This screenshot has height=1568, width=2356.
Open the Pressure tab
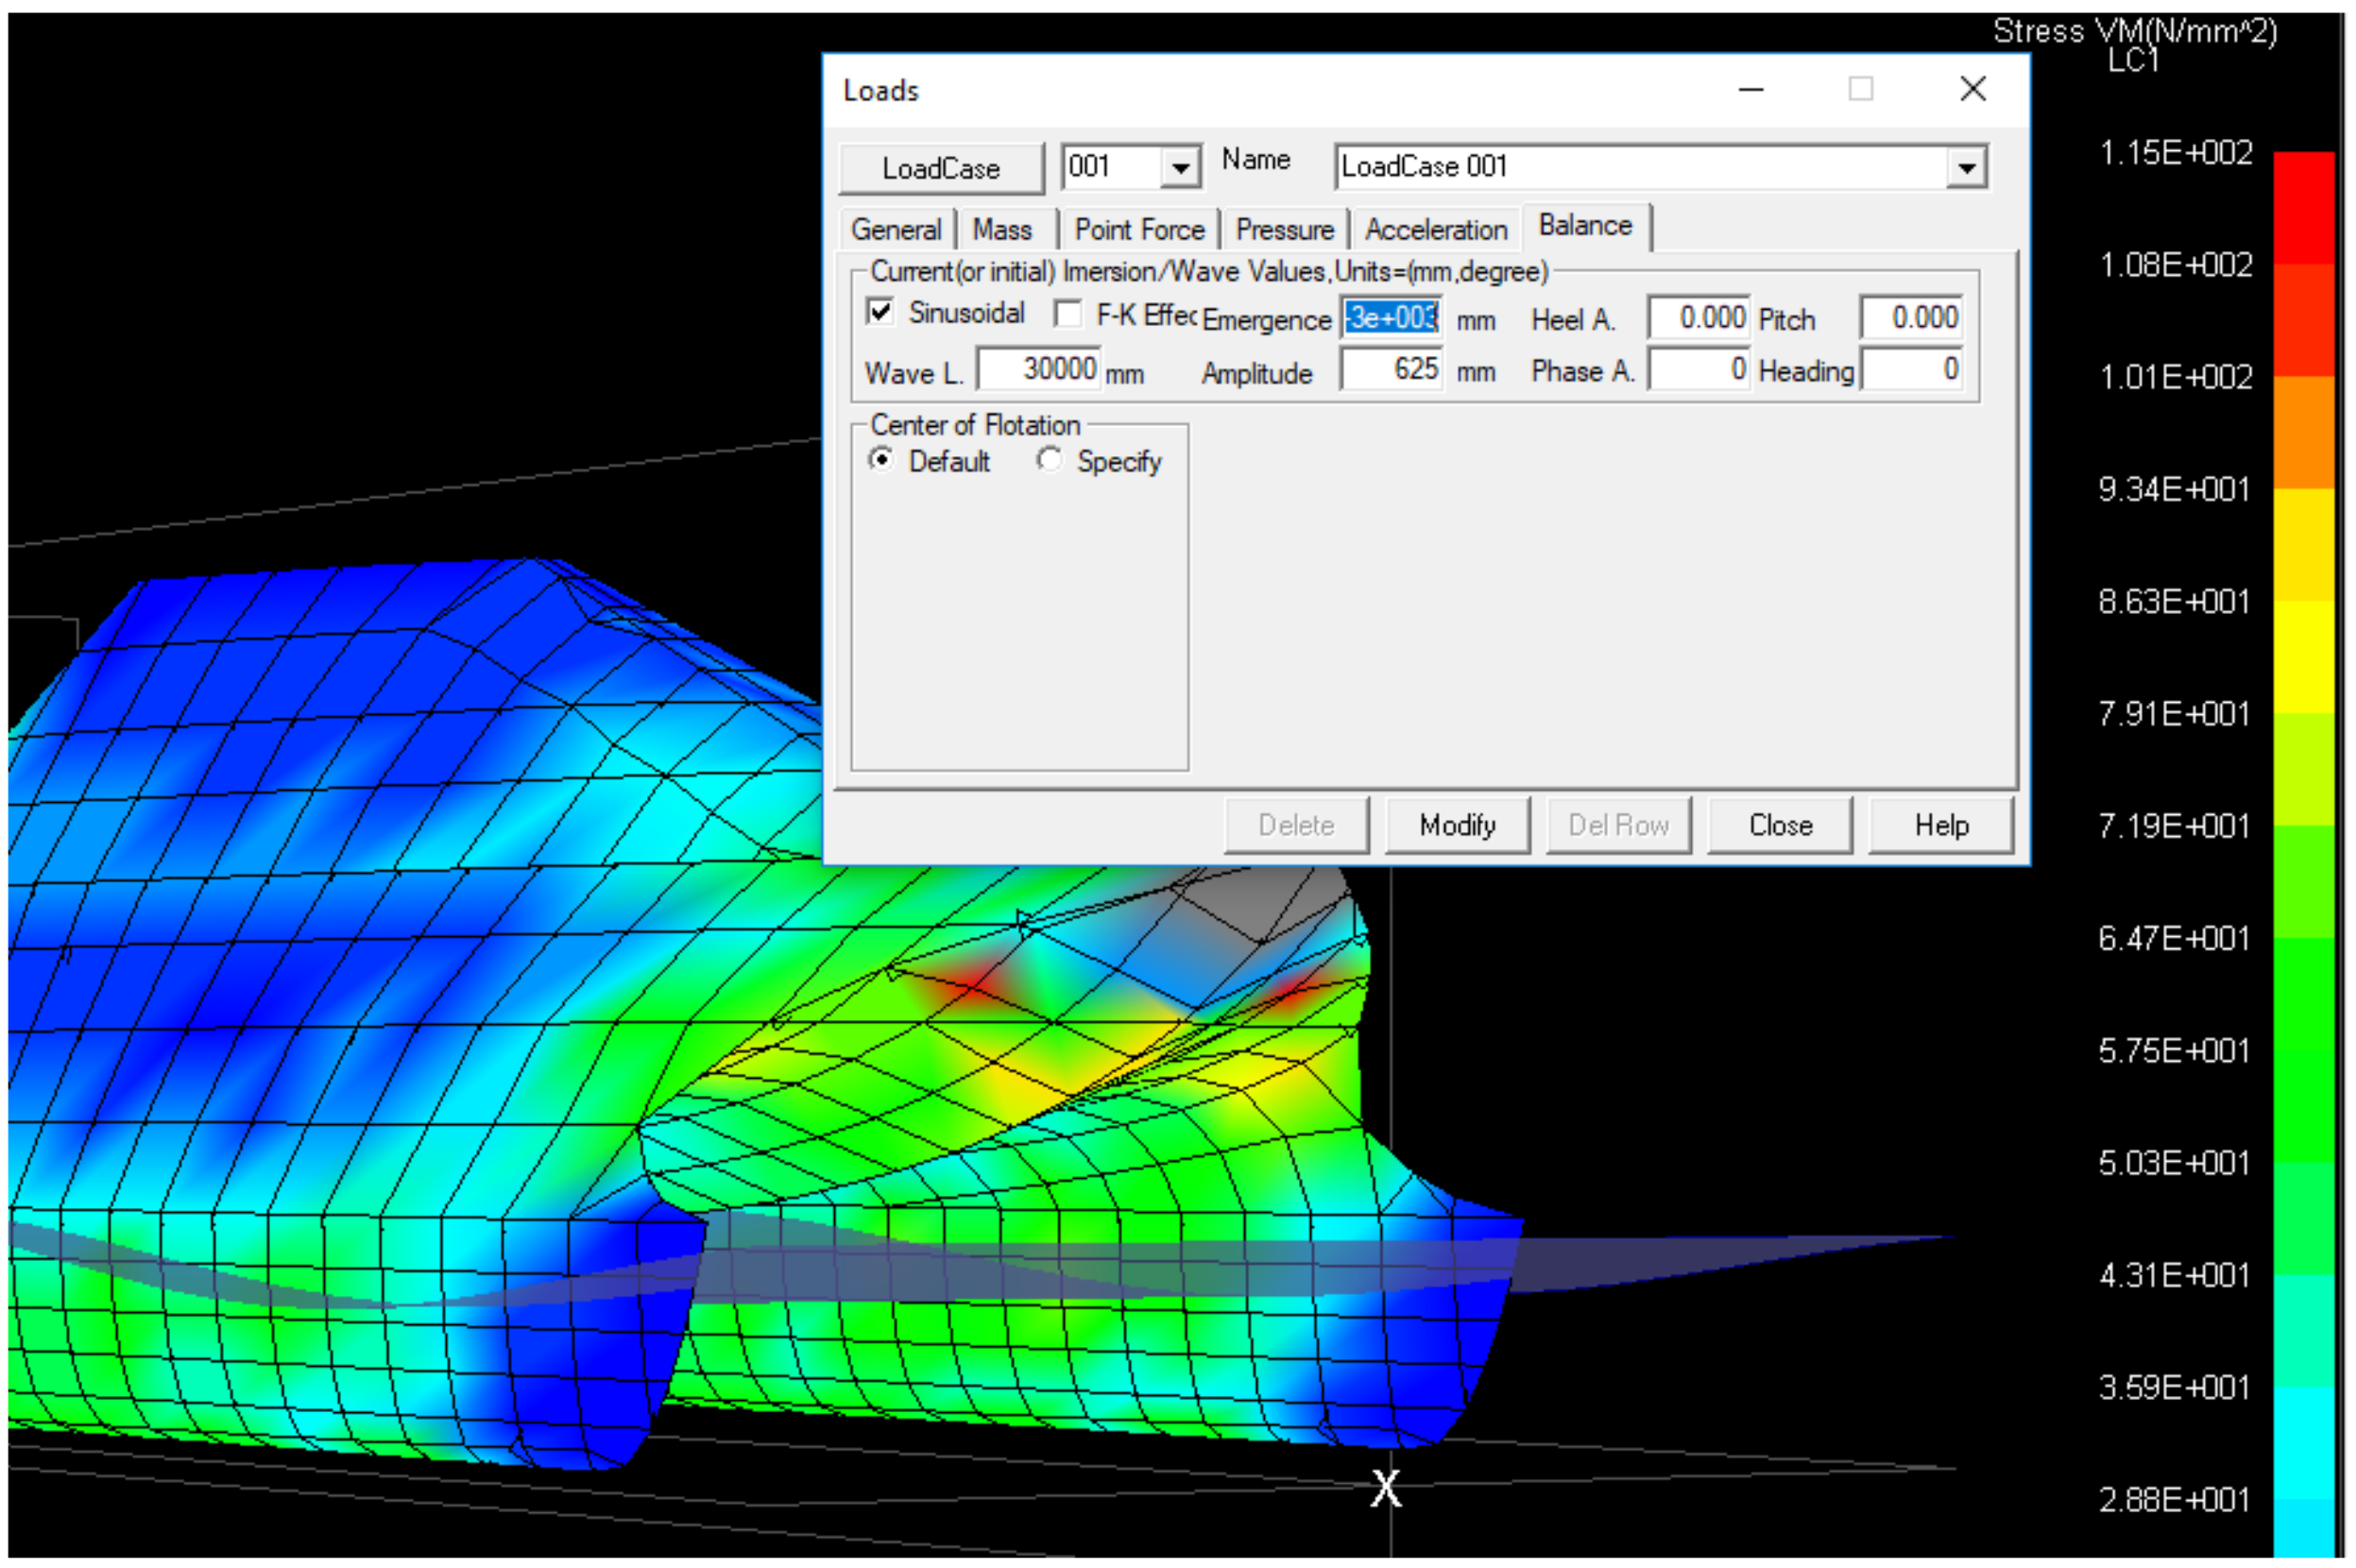click(1284, 229)
